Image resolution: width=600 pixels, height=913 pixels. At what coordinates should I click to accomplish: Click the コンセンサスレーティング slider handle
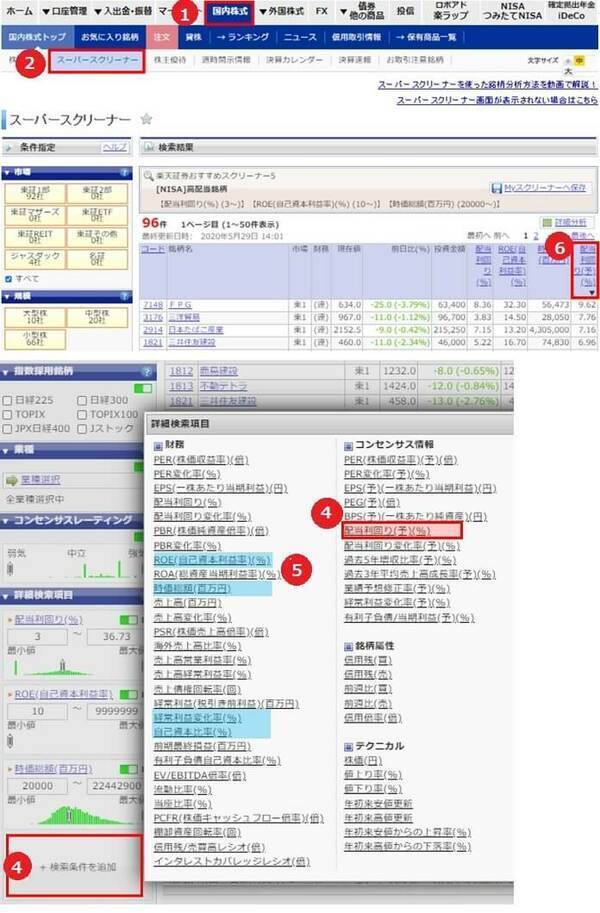click(10, 569)
